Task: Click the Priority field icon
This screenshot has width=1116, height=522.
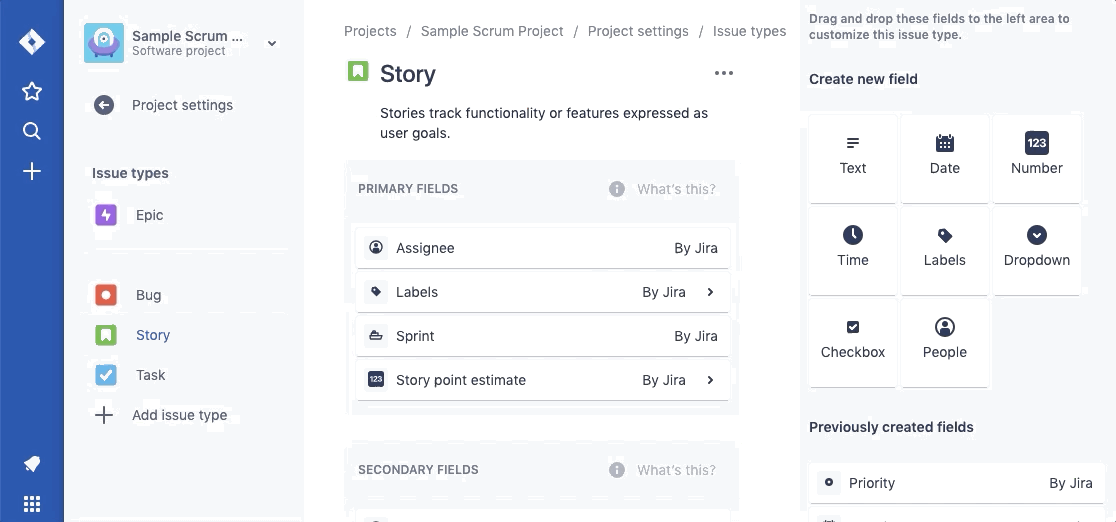Action: coord(828,482)
